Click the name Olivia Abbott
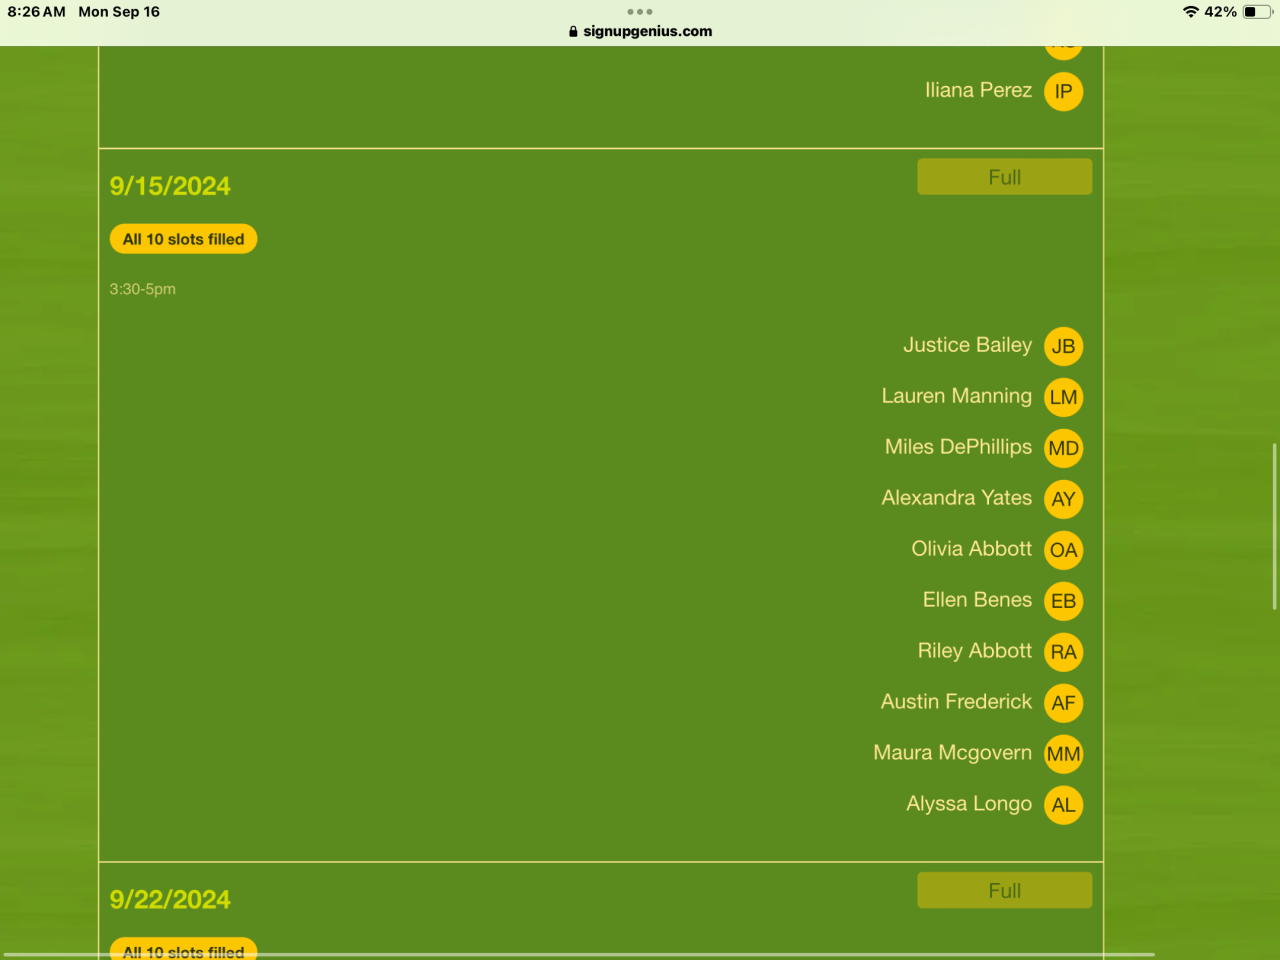The image size is (1280, 960). point(971,549)
